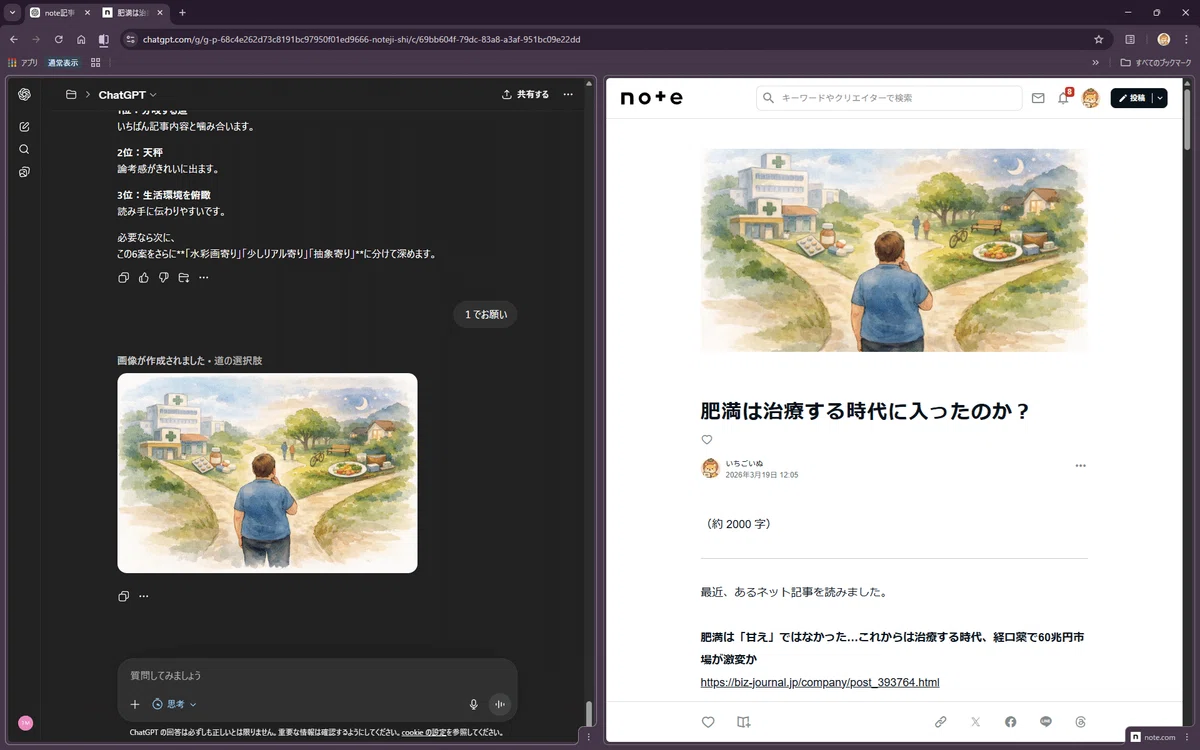The image size is (1200, 750).
Task: Click the 共有する share button
Action: [525, 95]
